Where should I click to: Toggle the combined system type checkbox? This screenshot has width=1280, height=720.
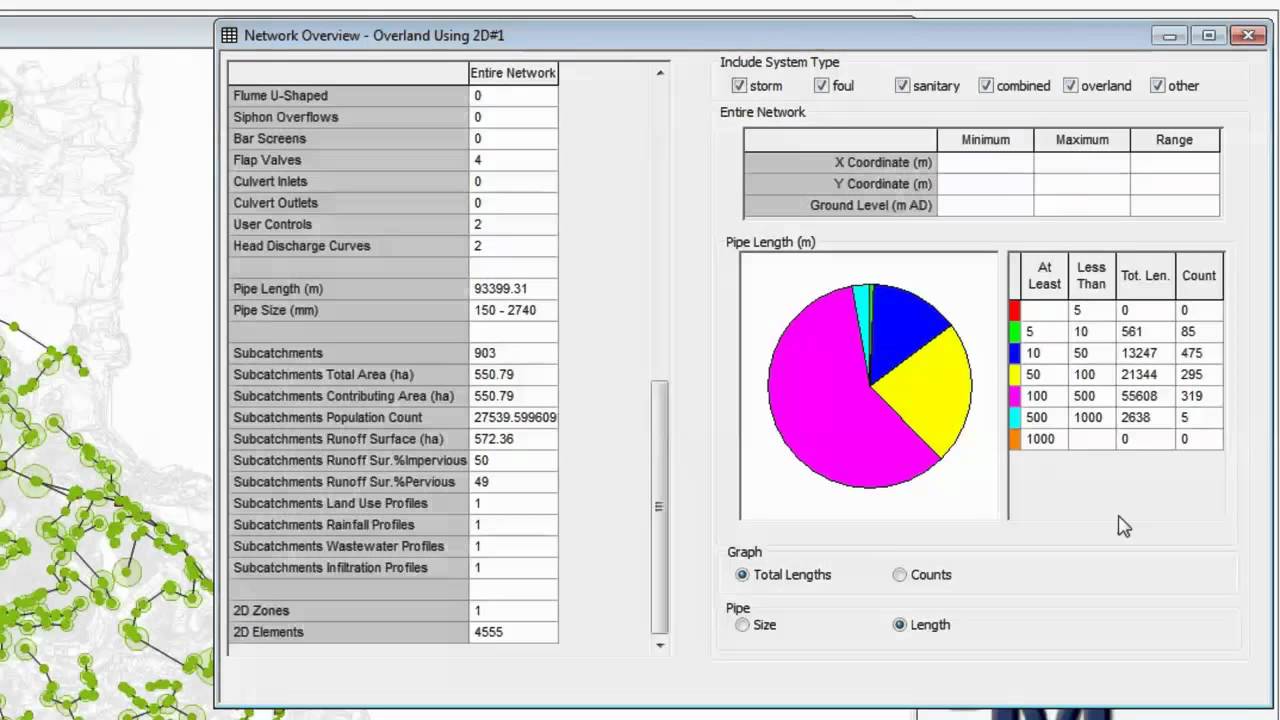click(x=986, y=85)
